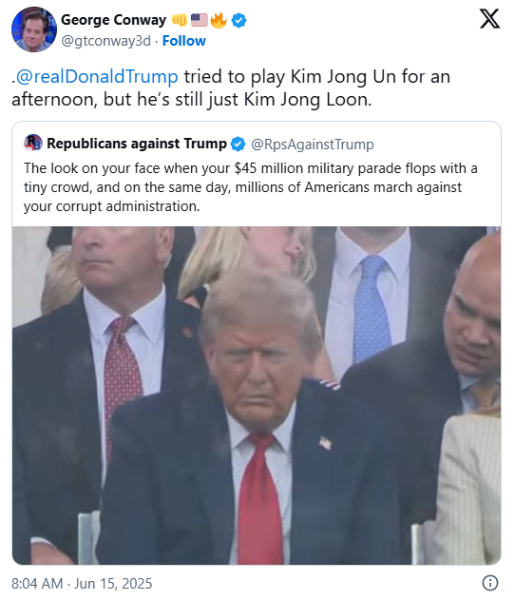Image resolution: width=515 pixels, height=600 pixels.
Task: Open the 8:04 AM Jun 15, 2025 timestamp
Action: 82,584
